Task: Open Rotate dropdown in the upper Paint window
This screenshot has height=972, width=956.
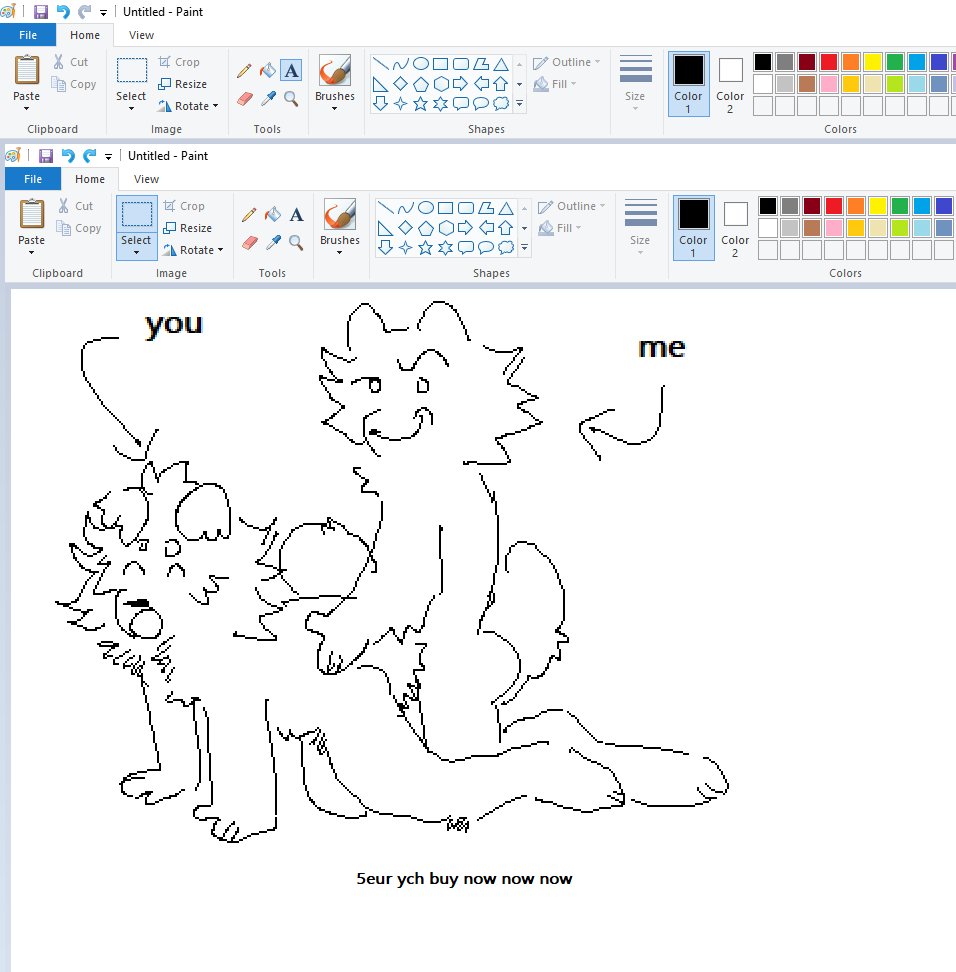Action: point(215,106)
